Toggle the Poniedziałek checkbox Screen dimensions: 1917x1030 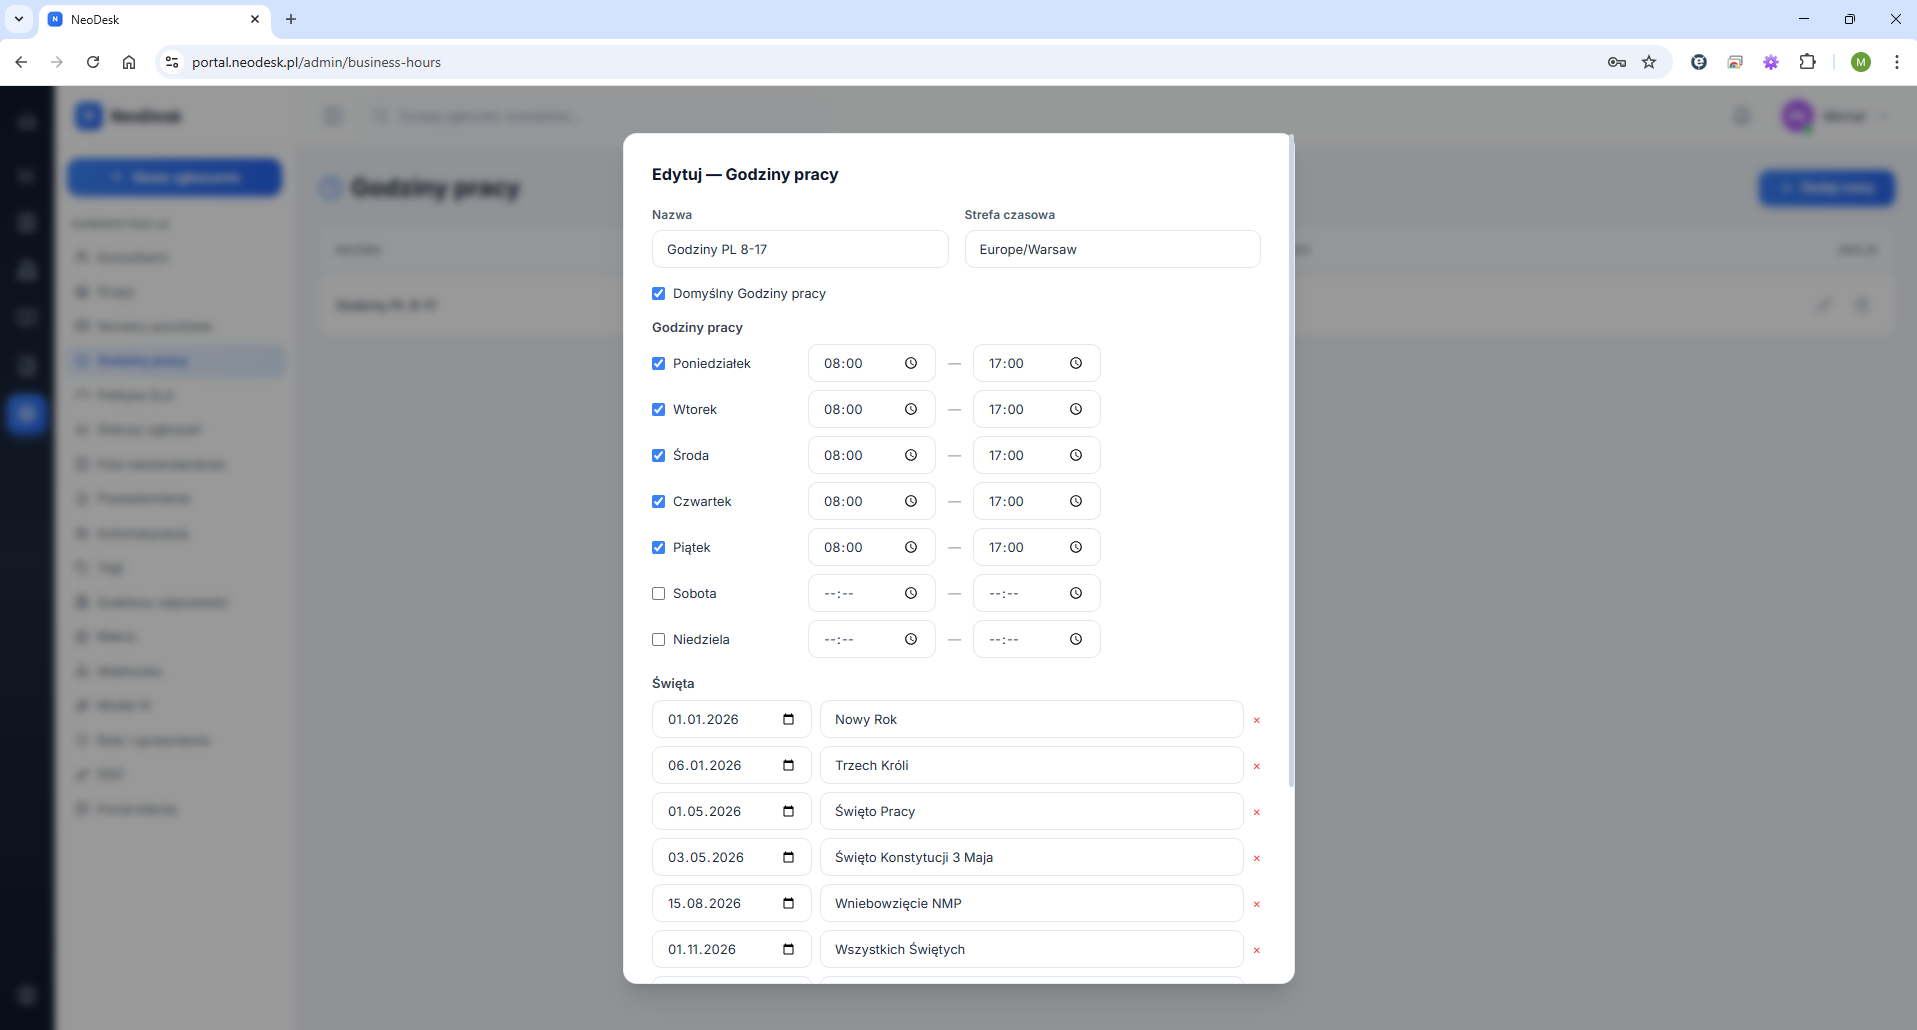tap(658, 363)
